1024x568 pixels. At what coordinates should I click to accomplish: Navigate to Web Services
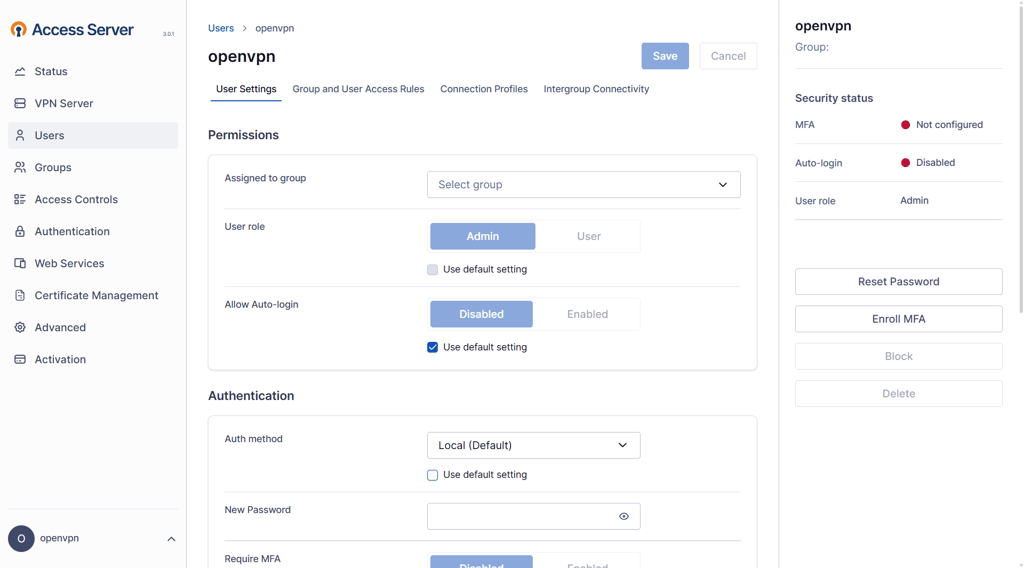(93, 263)
